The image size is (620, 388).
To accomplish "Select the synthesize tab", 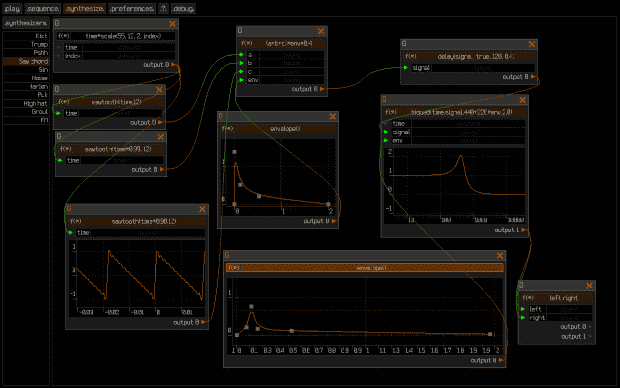I will click(x=85, y=8).
